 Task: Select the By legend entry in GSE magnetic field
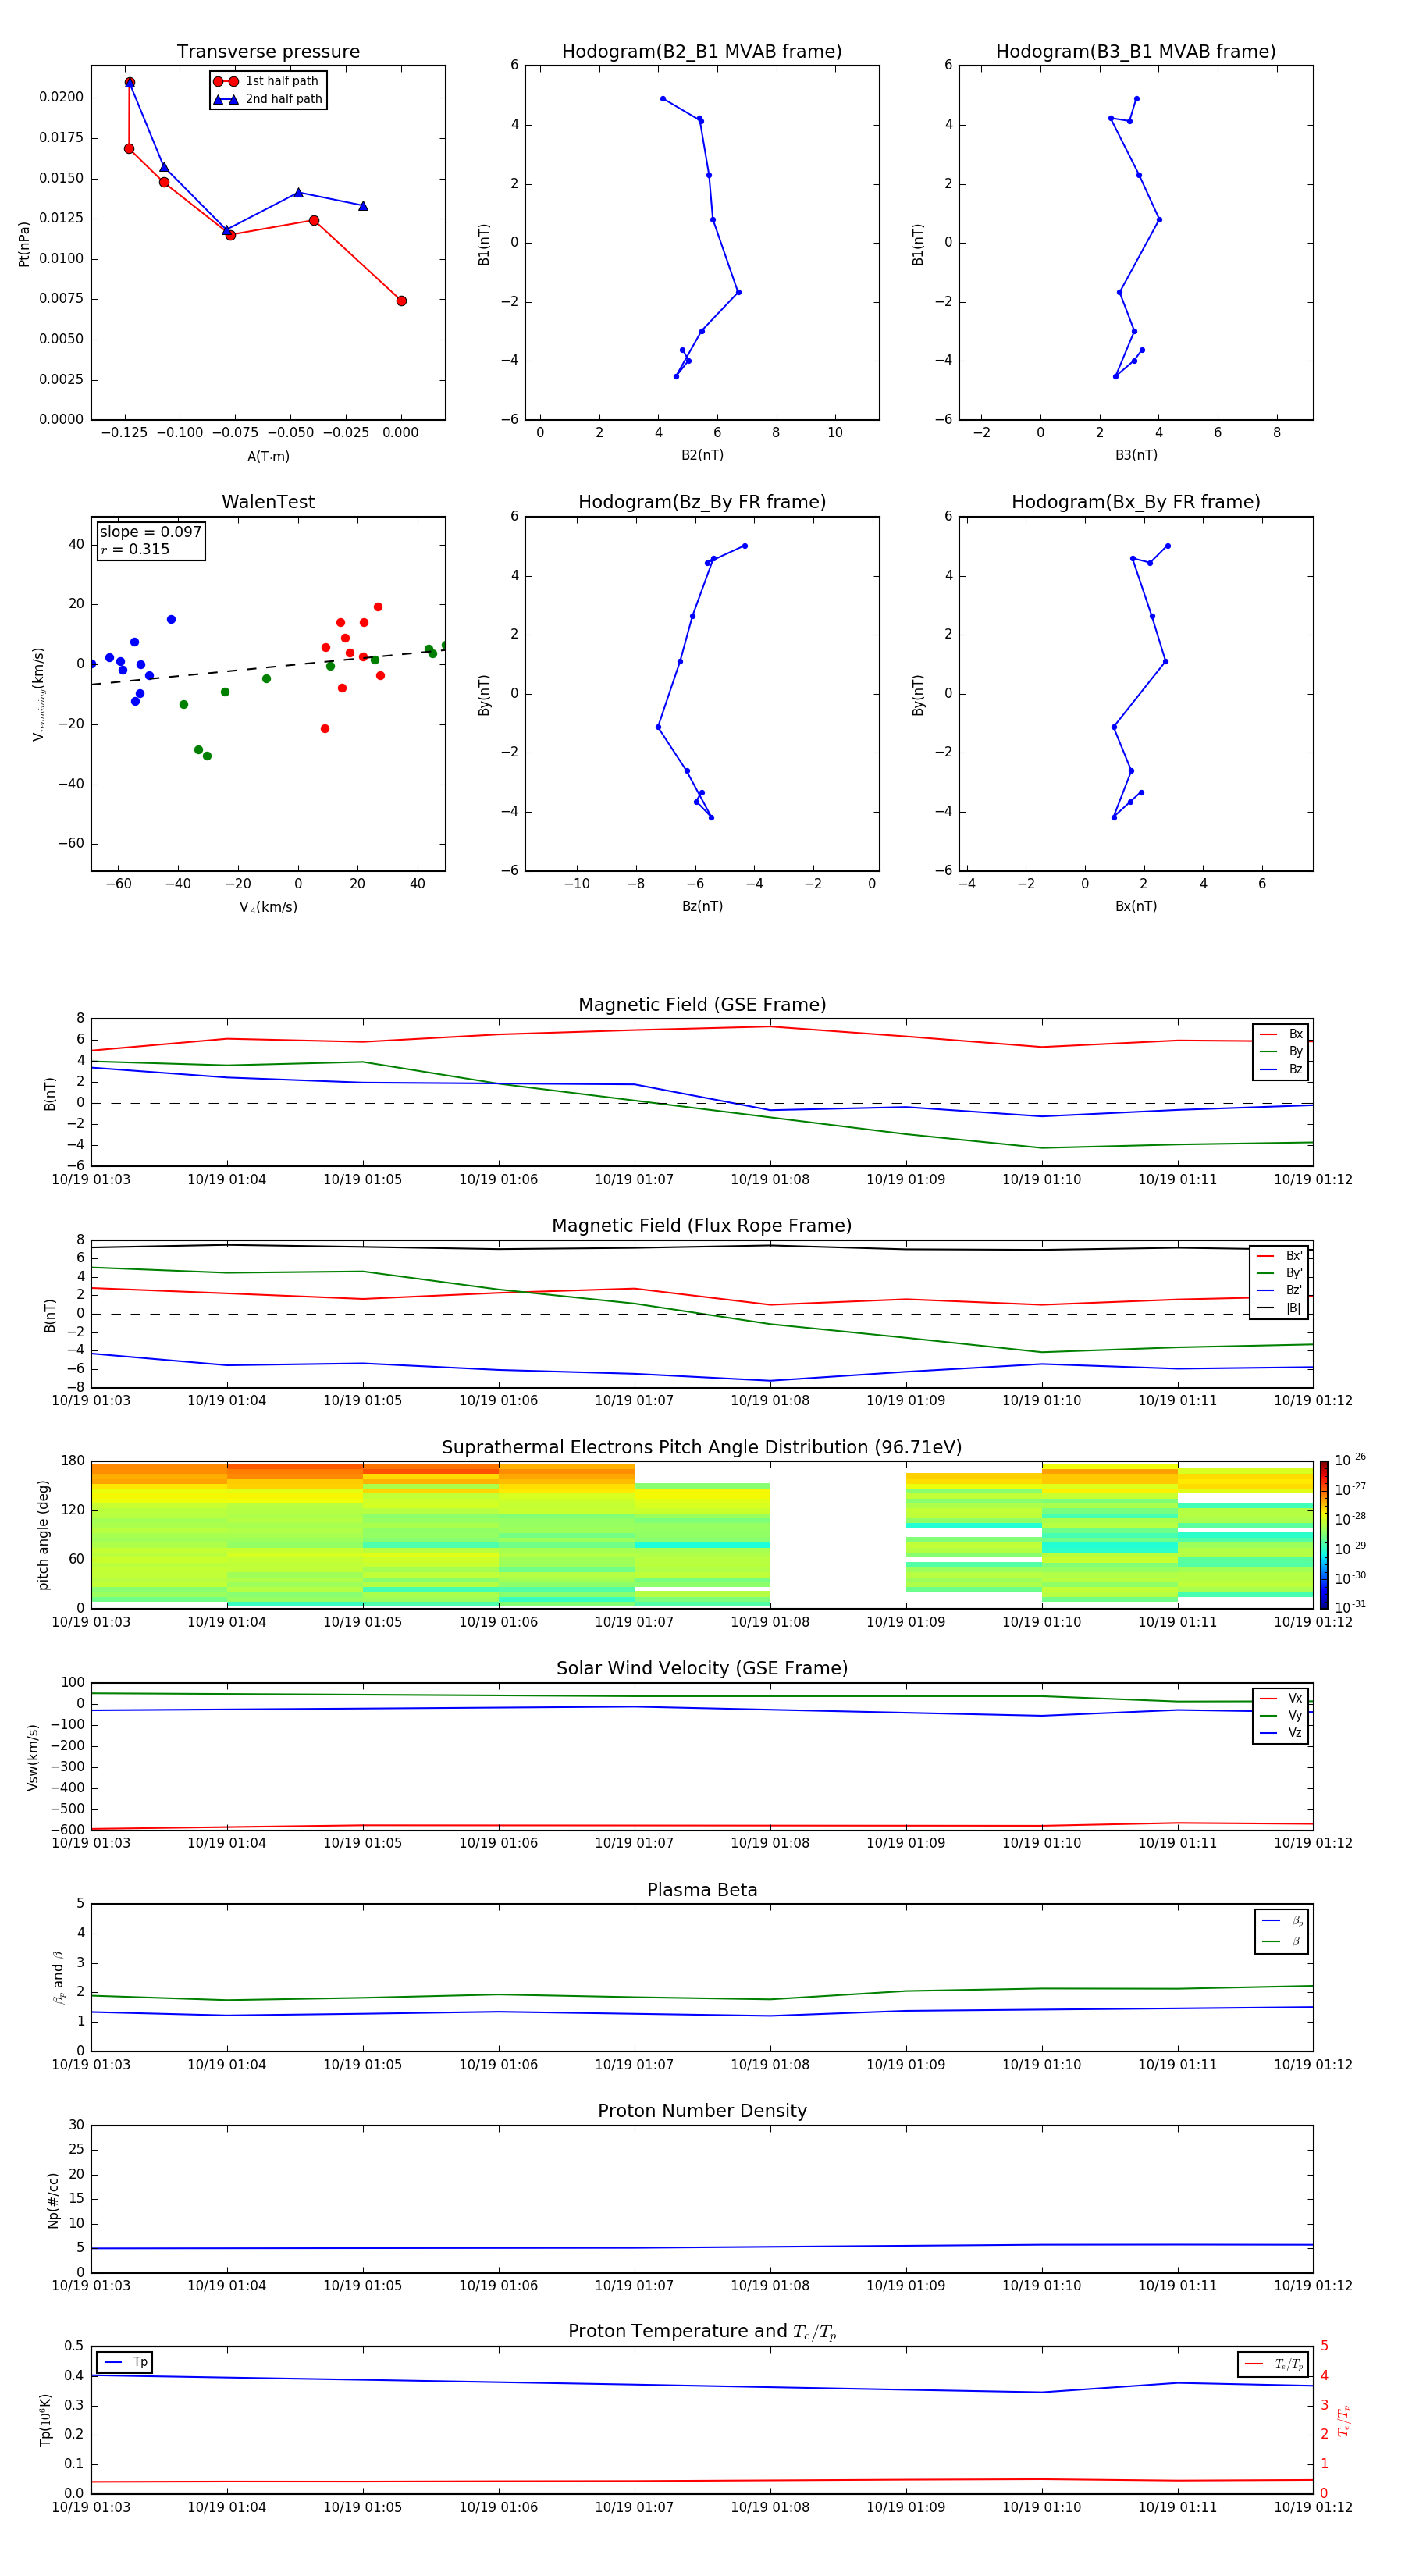tap(1281, 1051)
